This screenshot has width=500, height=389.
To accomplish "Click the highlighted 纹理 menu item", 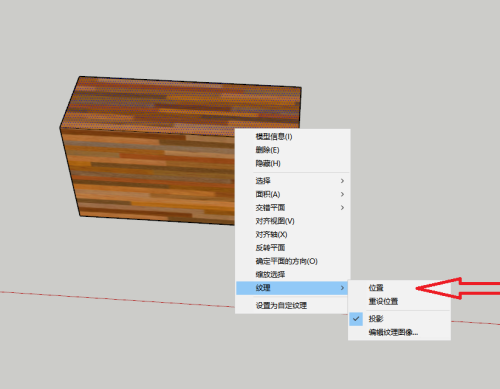I will click(293, 288).
